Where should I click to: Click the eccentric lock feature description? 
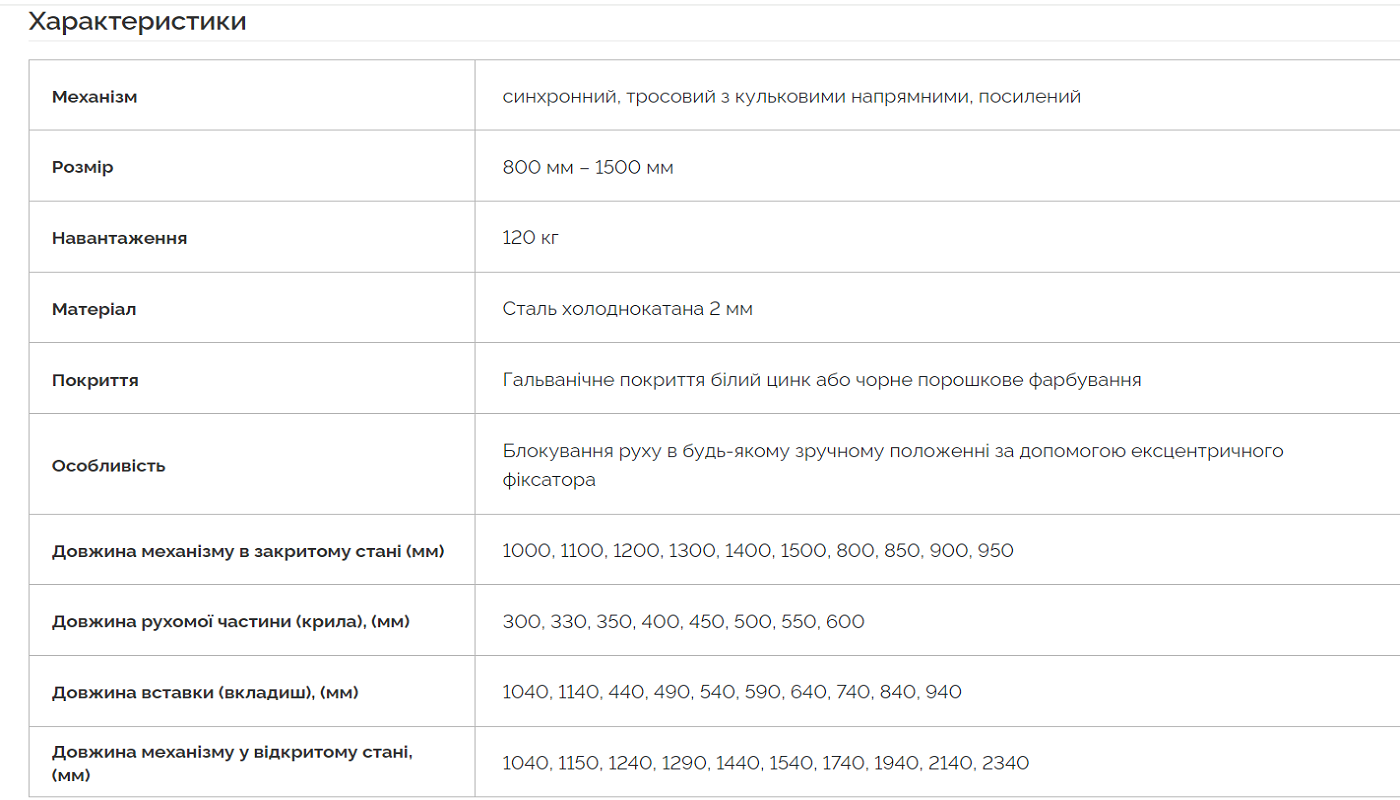click(893, 465)
